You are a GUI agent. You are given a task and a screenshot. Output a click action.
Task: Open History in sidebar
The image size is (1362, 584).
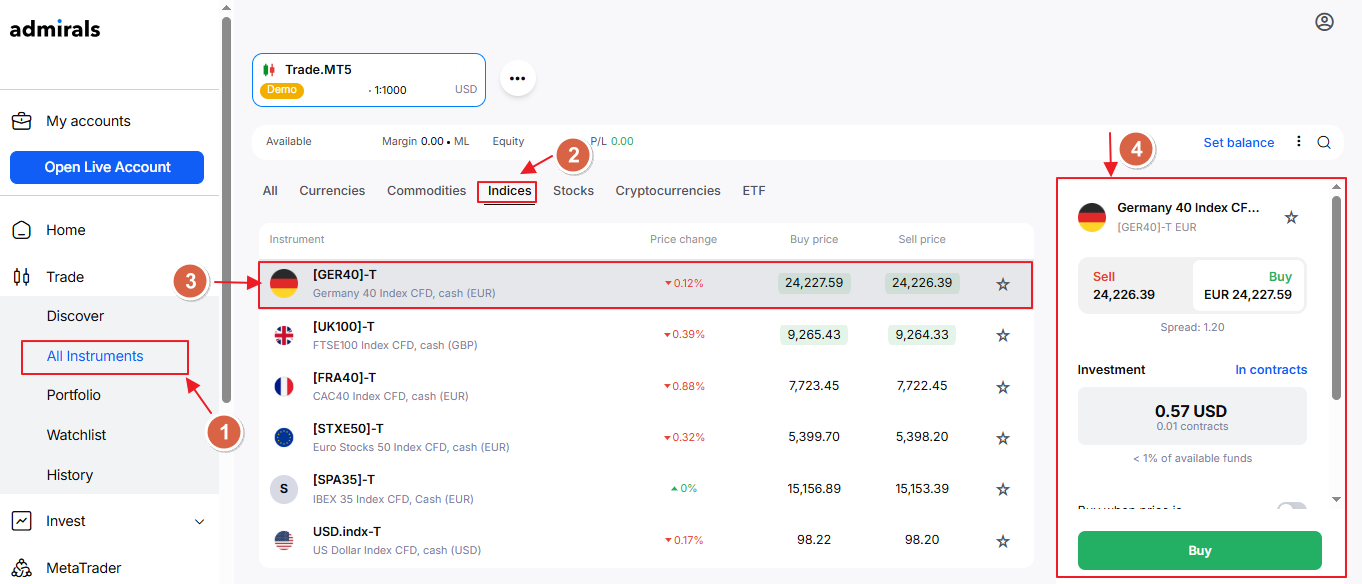[x=69, y=475]
